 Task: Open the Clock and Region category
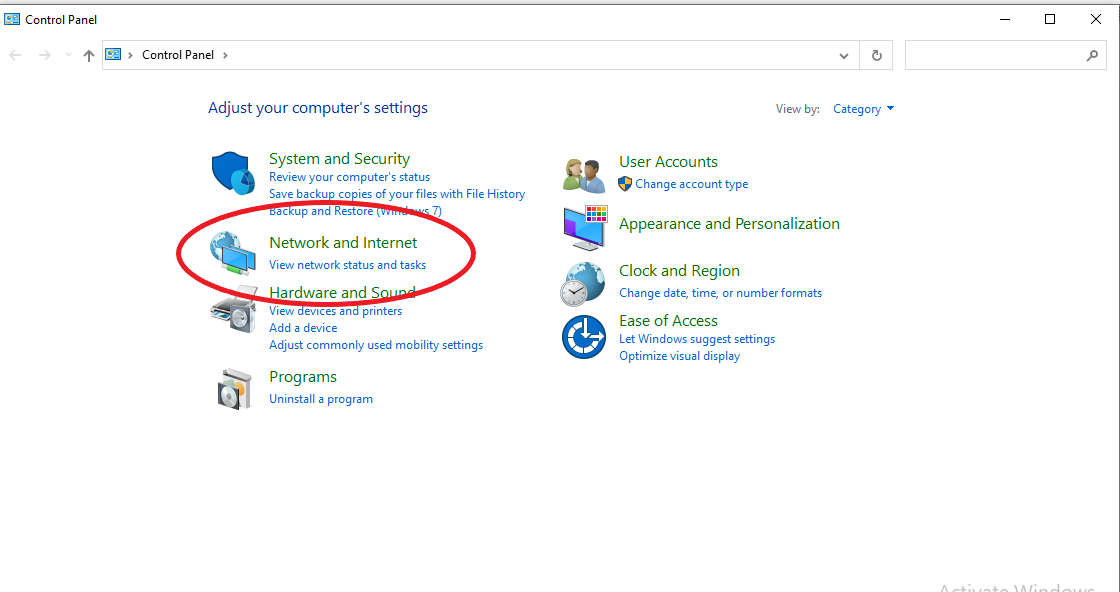point(679,271)
